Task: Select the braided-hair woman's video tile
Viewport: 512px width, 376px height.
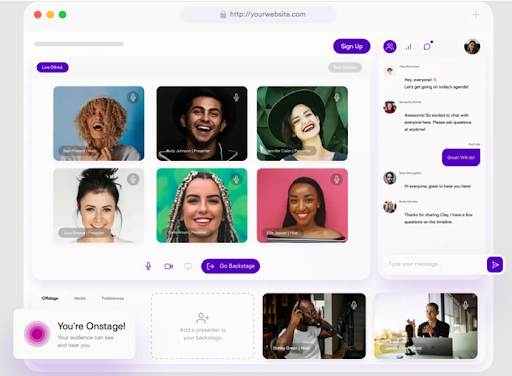Action: tap(202, 205)
